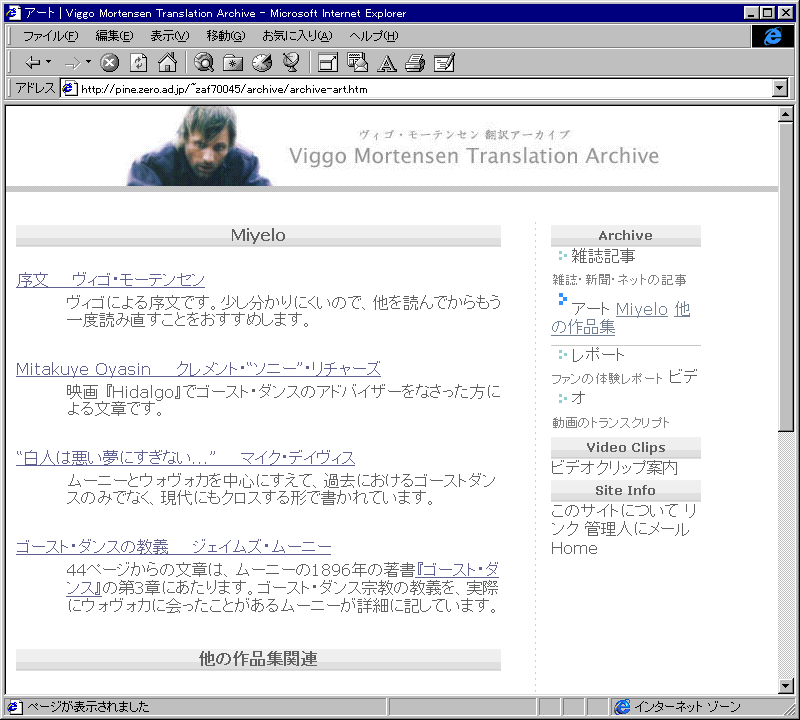Open the 表示(V) menu
Screen dimensions: 800x720
pyautogui.click(x=169, y=36)
